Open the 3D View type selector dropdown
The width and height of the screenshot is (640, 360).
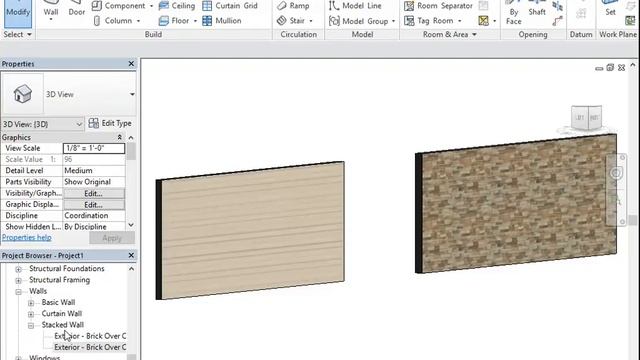click(x=132, y=94)
